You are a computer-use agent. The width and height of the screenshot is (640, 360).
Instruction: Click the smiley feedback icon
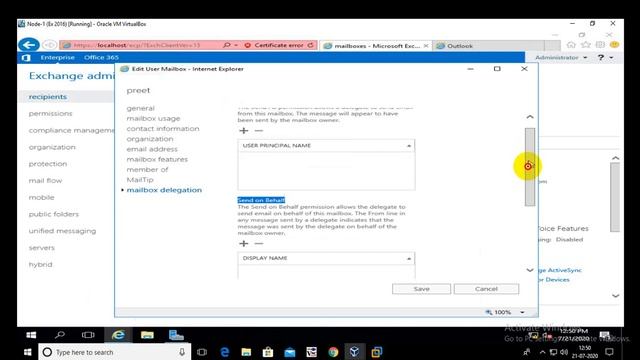(x=614, y=45)
